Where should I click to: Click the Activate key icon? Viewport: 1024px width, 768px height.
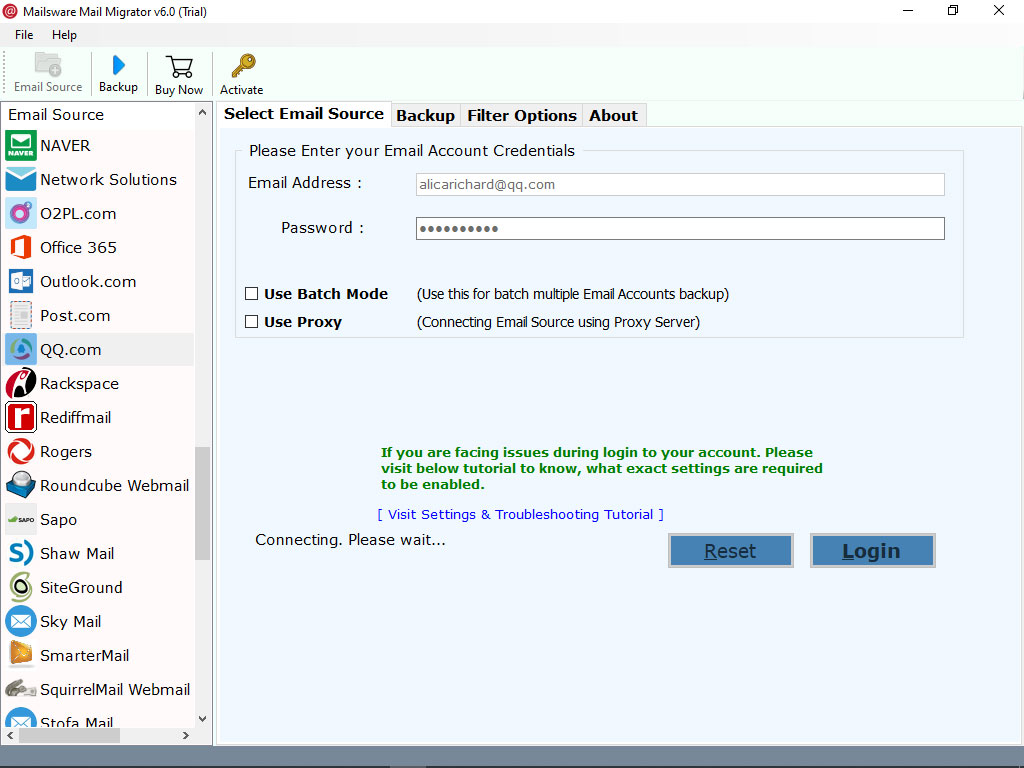coord(242,66)
